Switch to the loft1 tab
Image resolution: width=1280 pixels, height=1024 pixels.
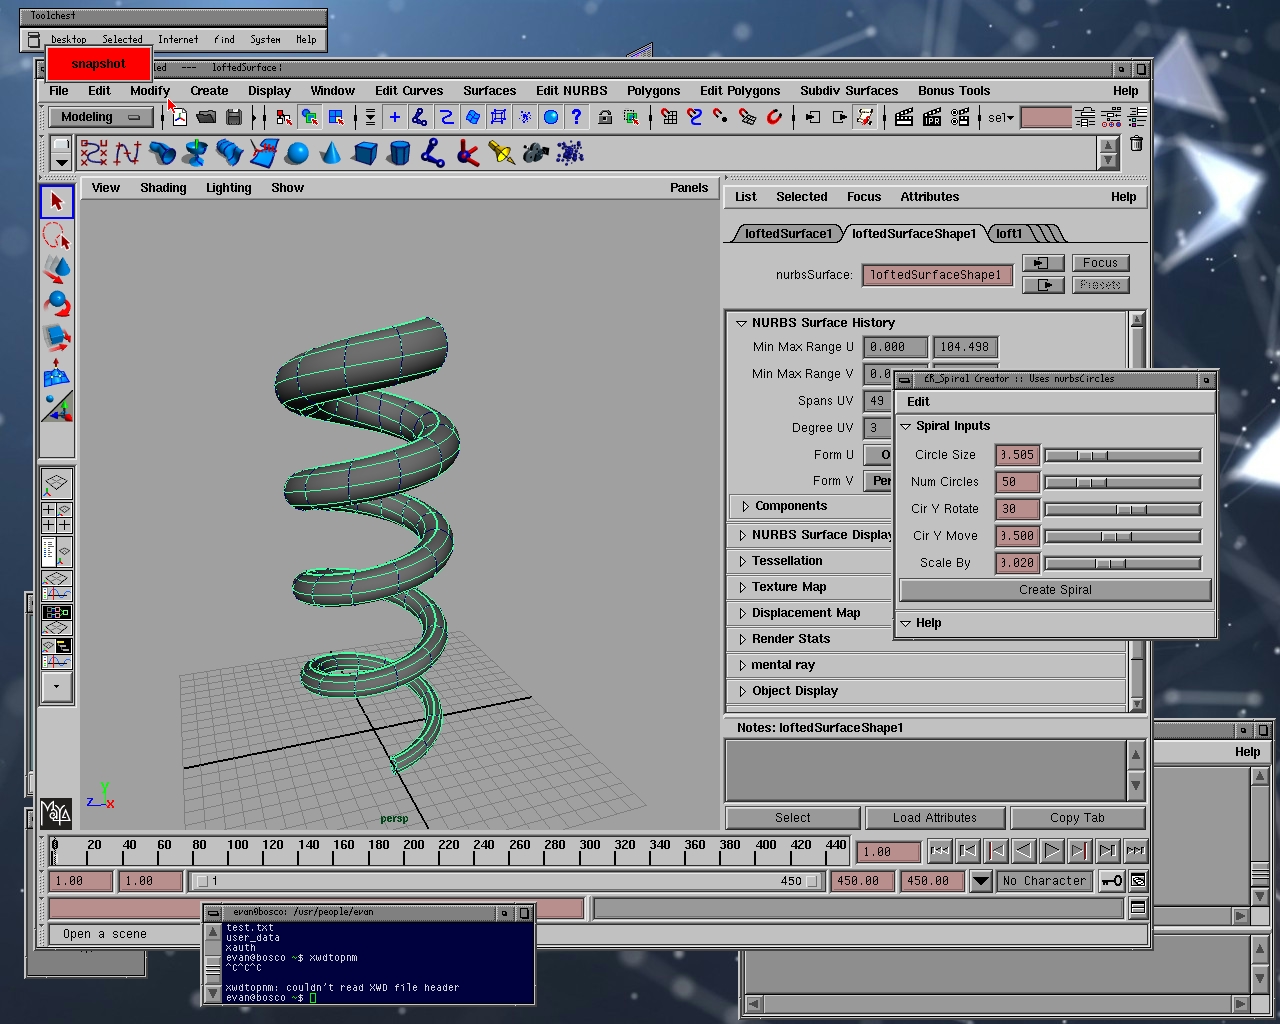[1009, 234]
